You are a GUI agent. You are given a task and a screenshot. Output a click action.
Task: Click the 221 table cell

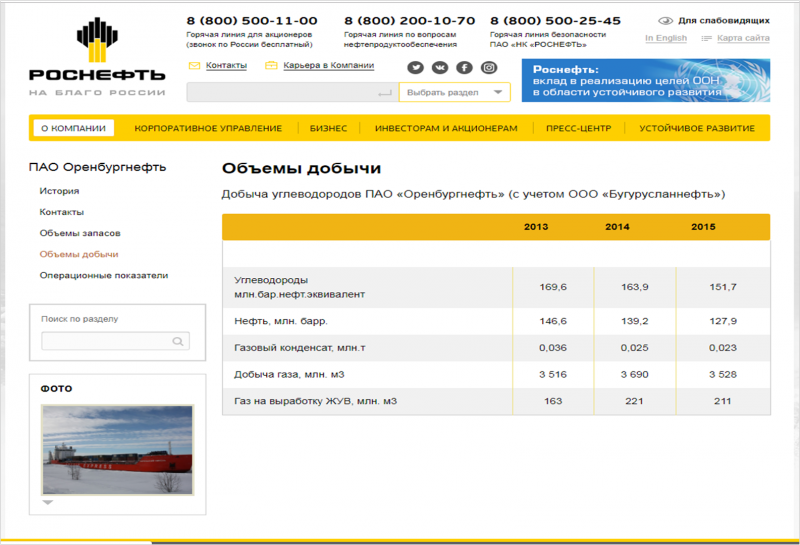coord(635,401)
